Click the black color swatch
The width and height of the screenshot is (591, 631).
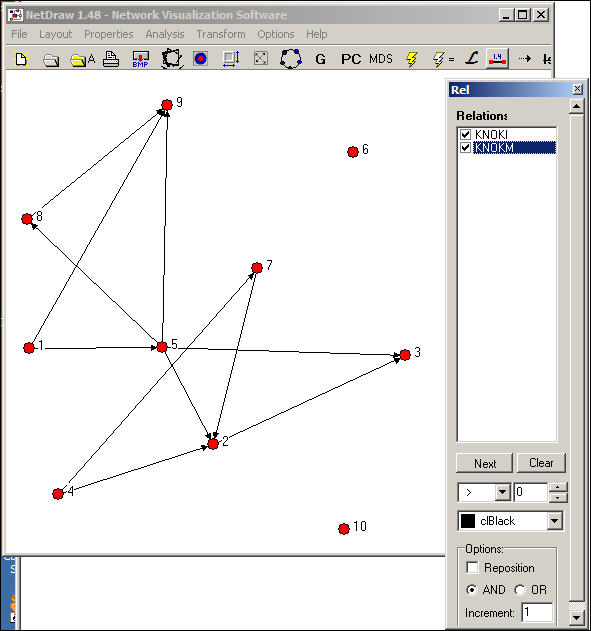pos(468,521)
